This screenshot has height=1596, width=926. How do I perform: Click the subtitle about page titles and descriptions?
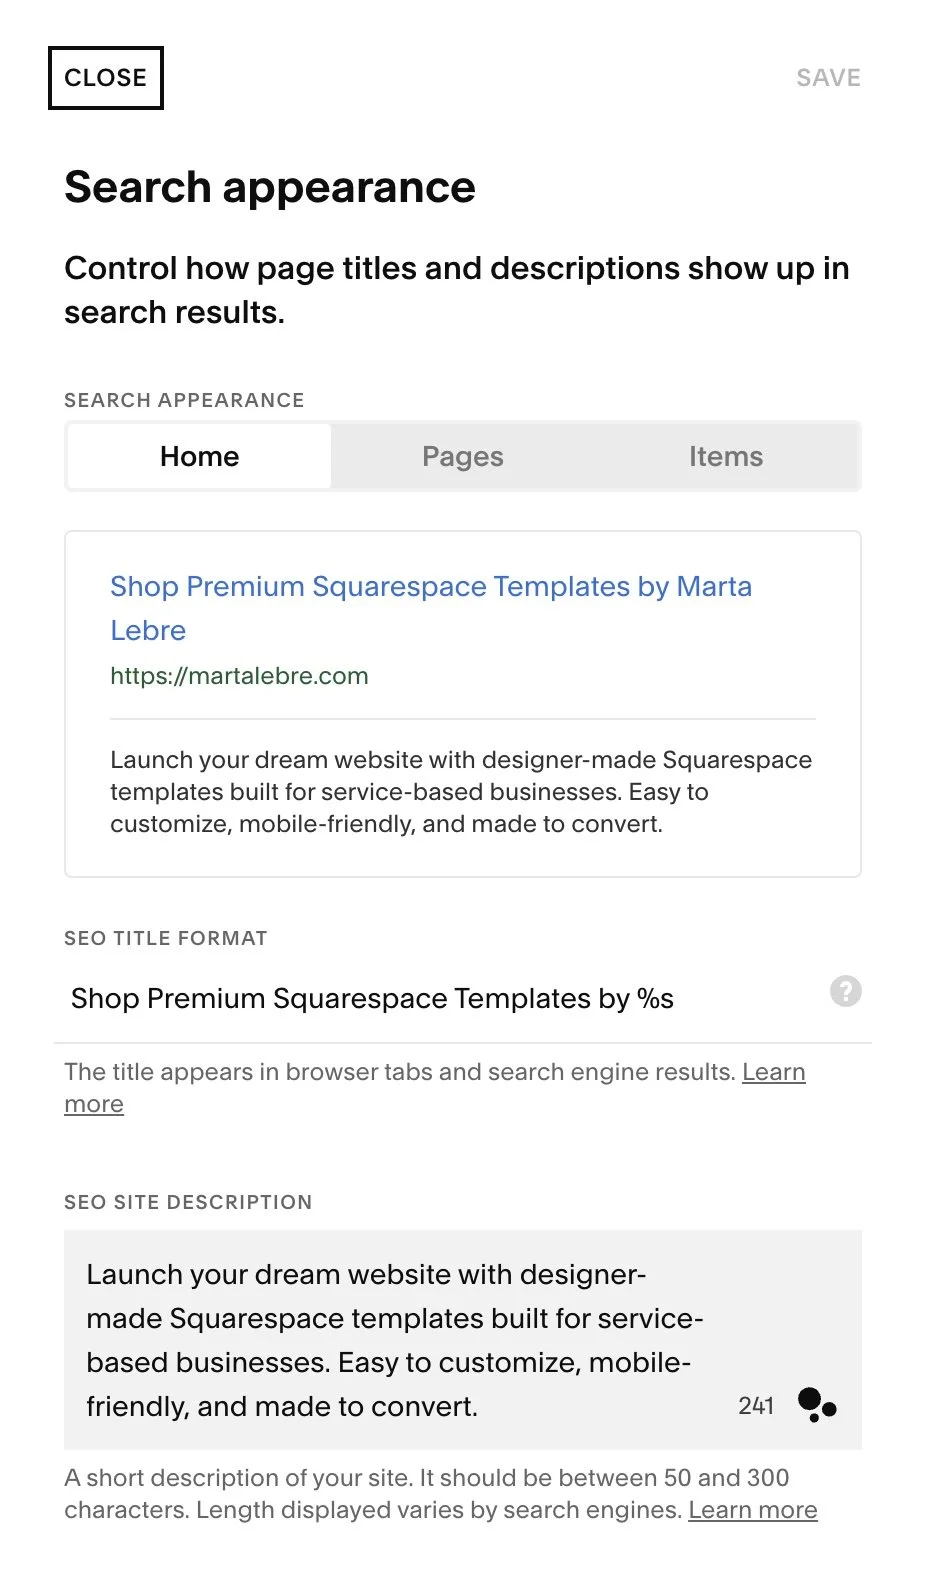[x=456, y=290]
